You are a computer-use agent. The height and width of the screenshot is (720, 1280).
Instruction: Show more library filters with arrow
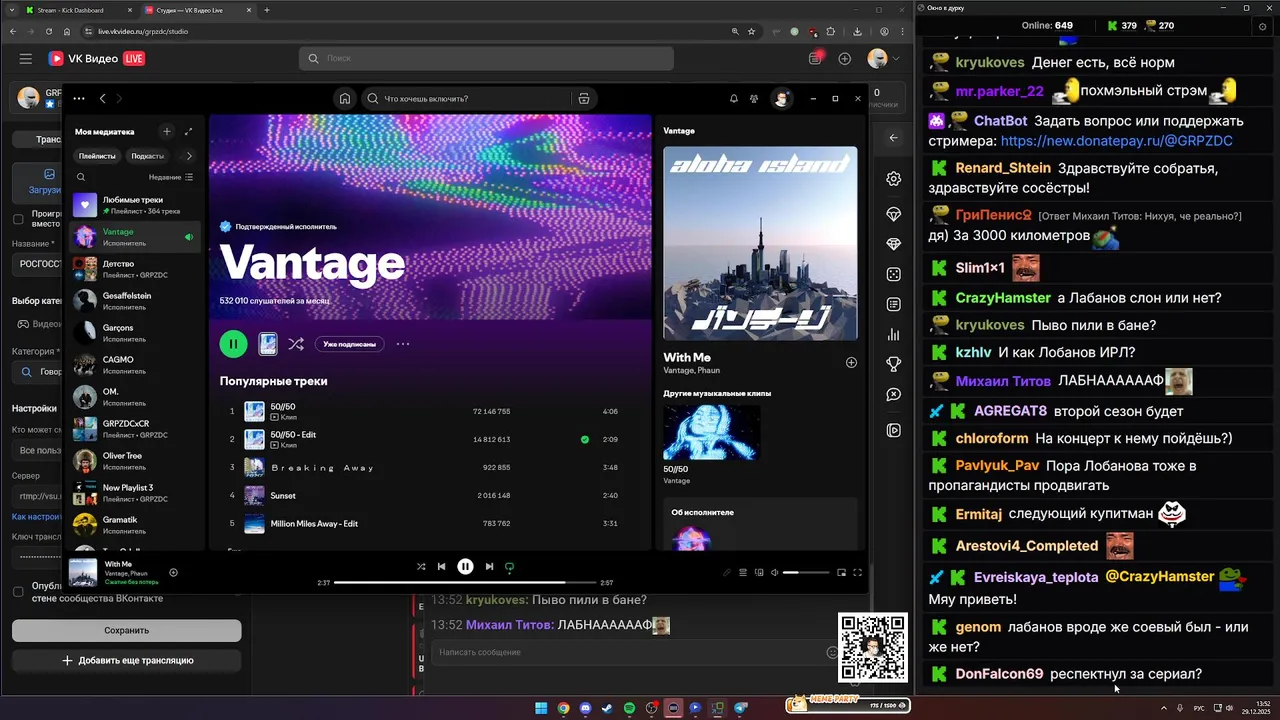(189, 156)
